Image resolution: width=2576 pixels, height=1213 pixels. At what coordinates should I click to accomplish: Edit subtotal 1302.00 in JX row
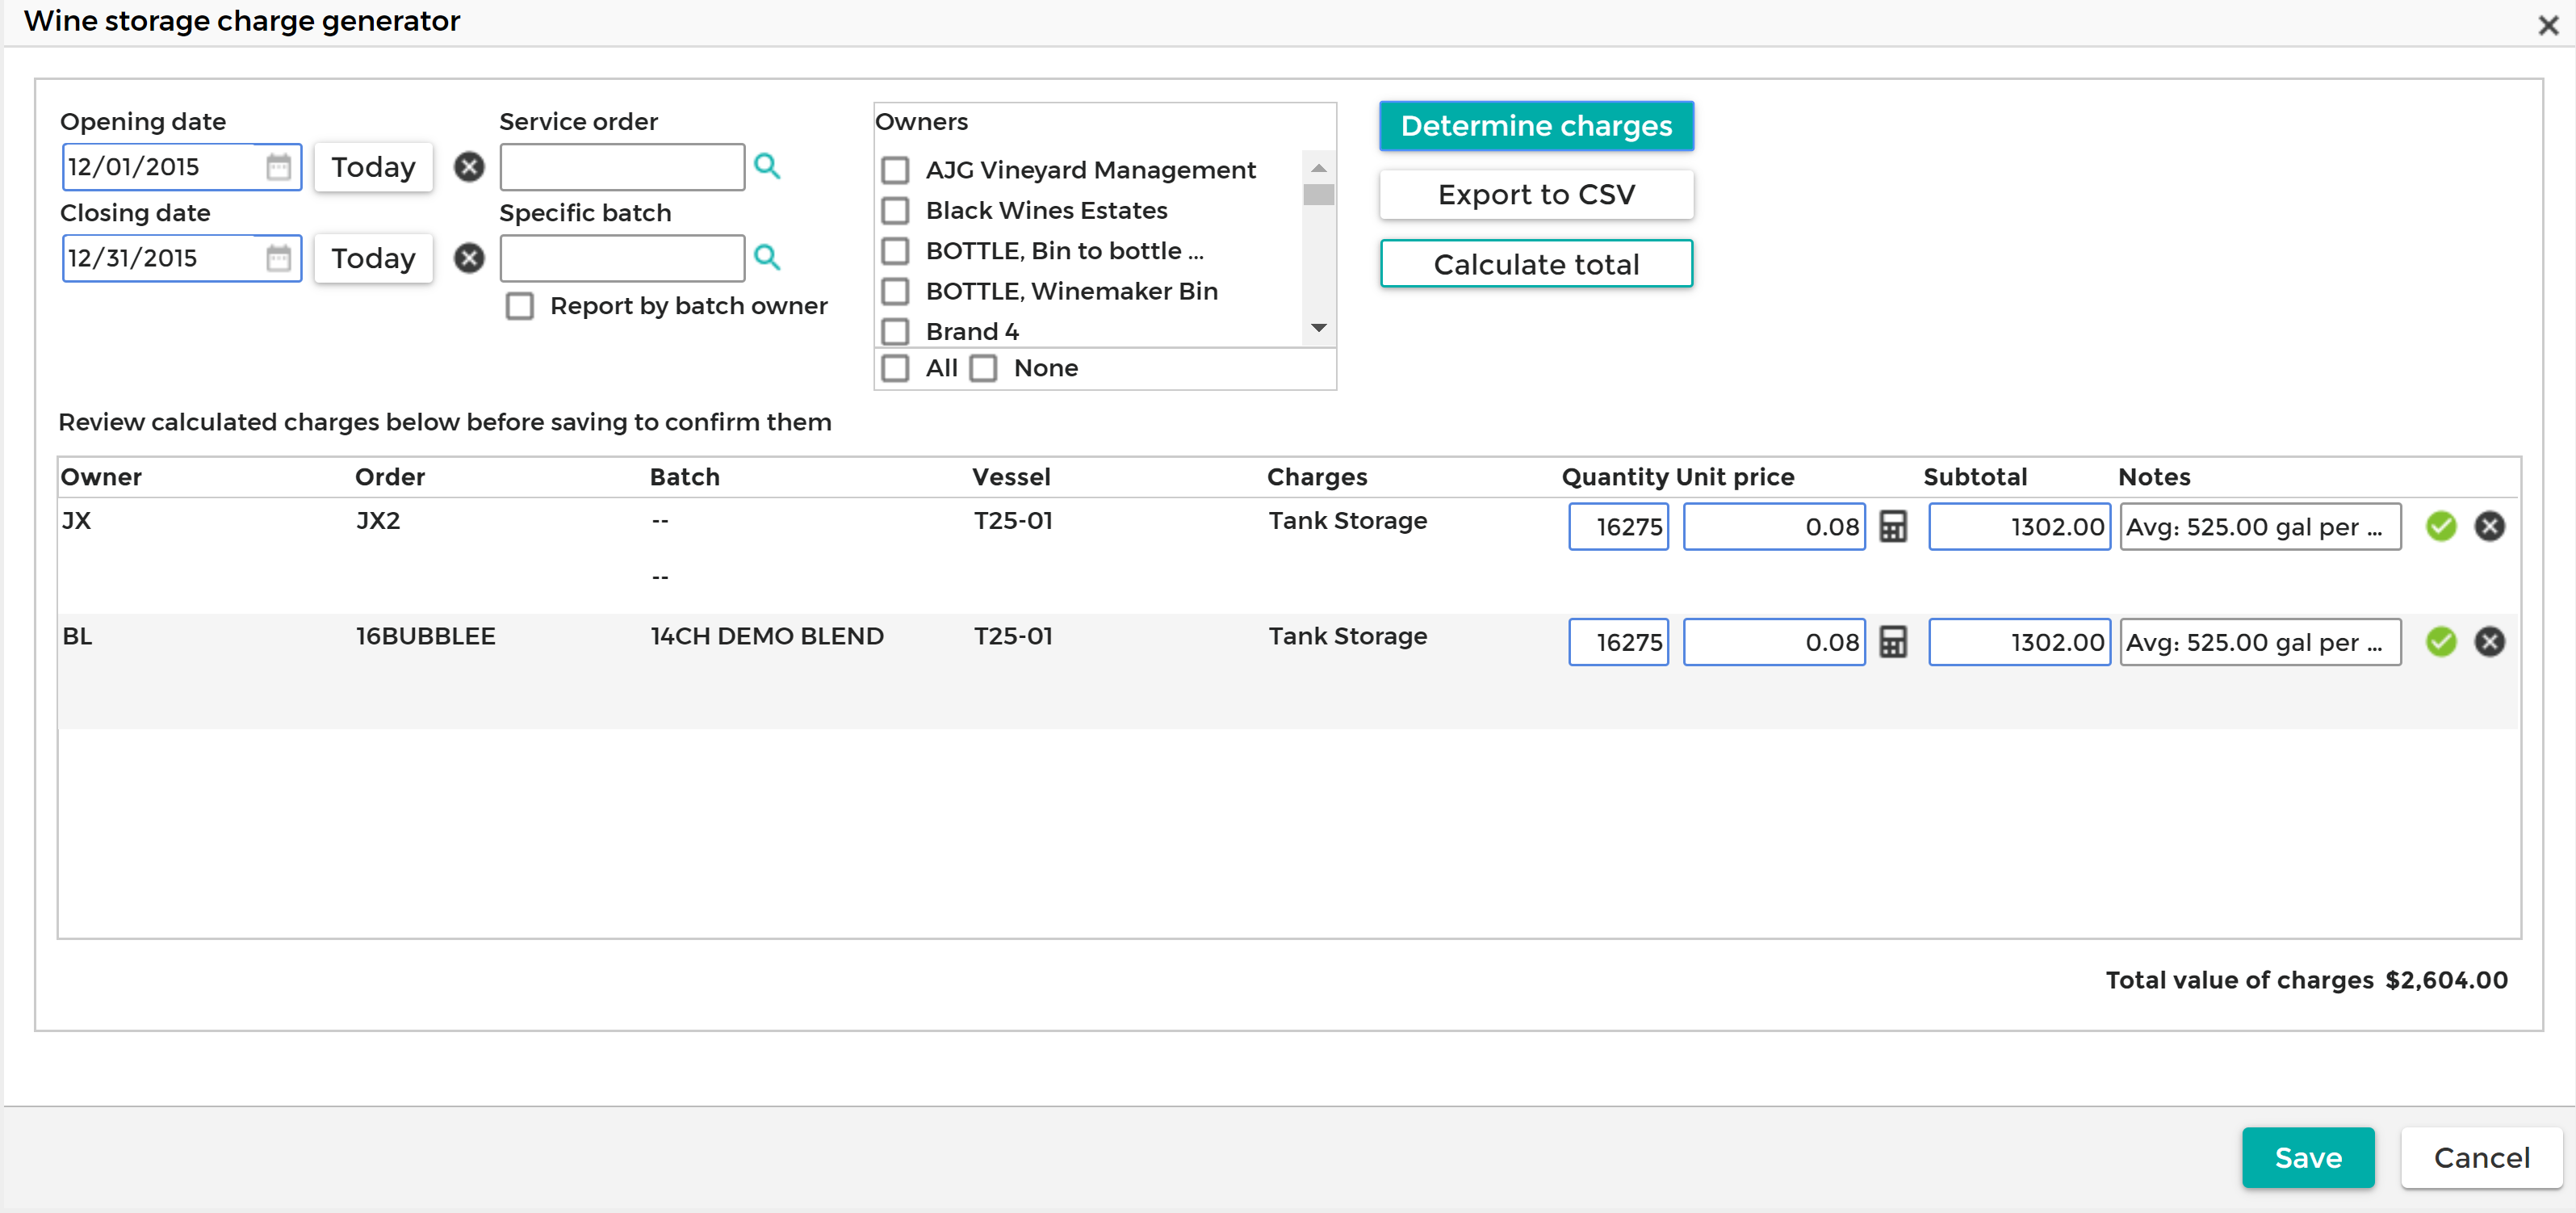click(2019, 527)
